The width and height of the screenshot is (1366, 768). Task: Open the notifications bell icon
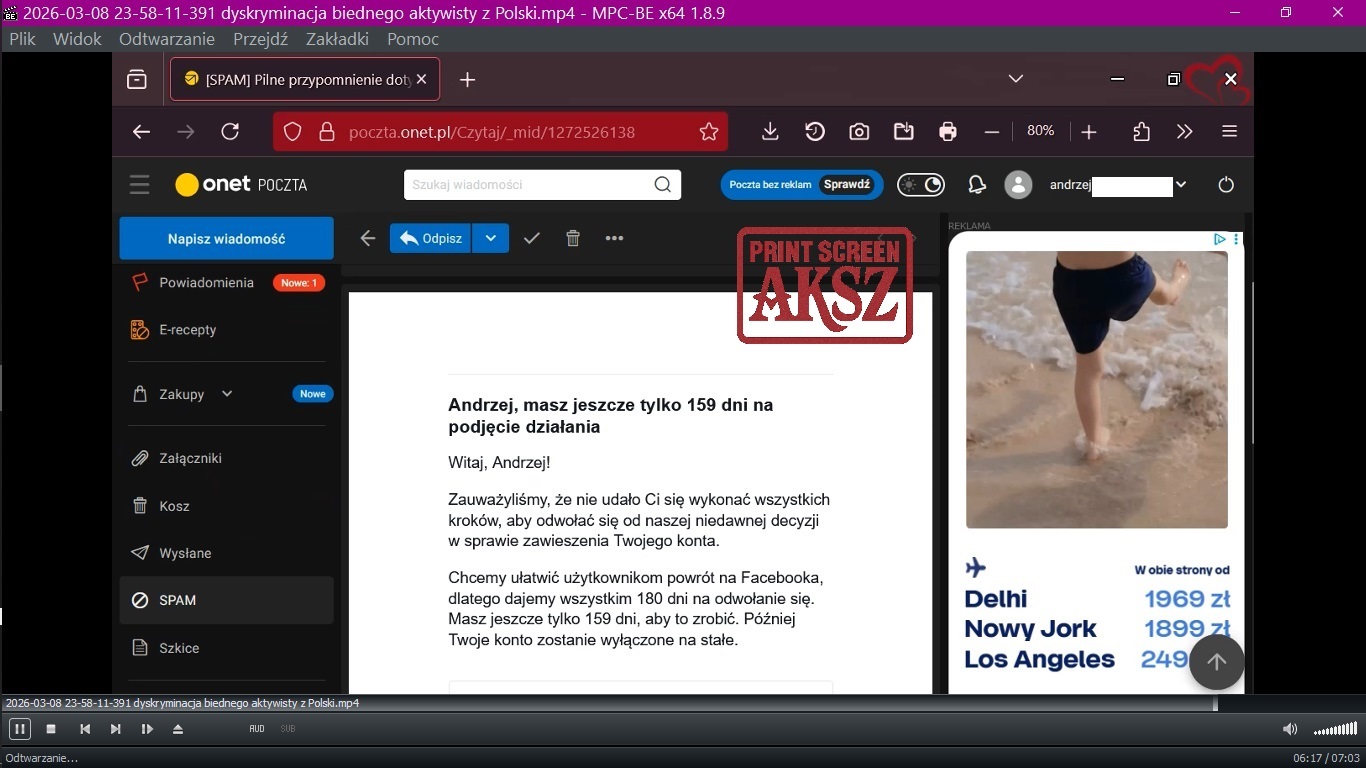977,185
